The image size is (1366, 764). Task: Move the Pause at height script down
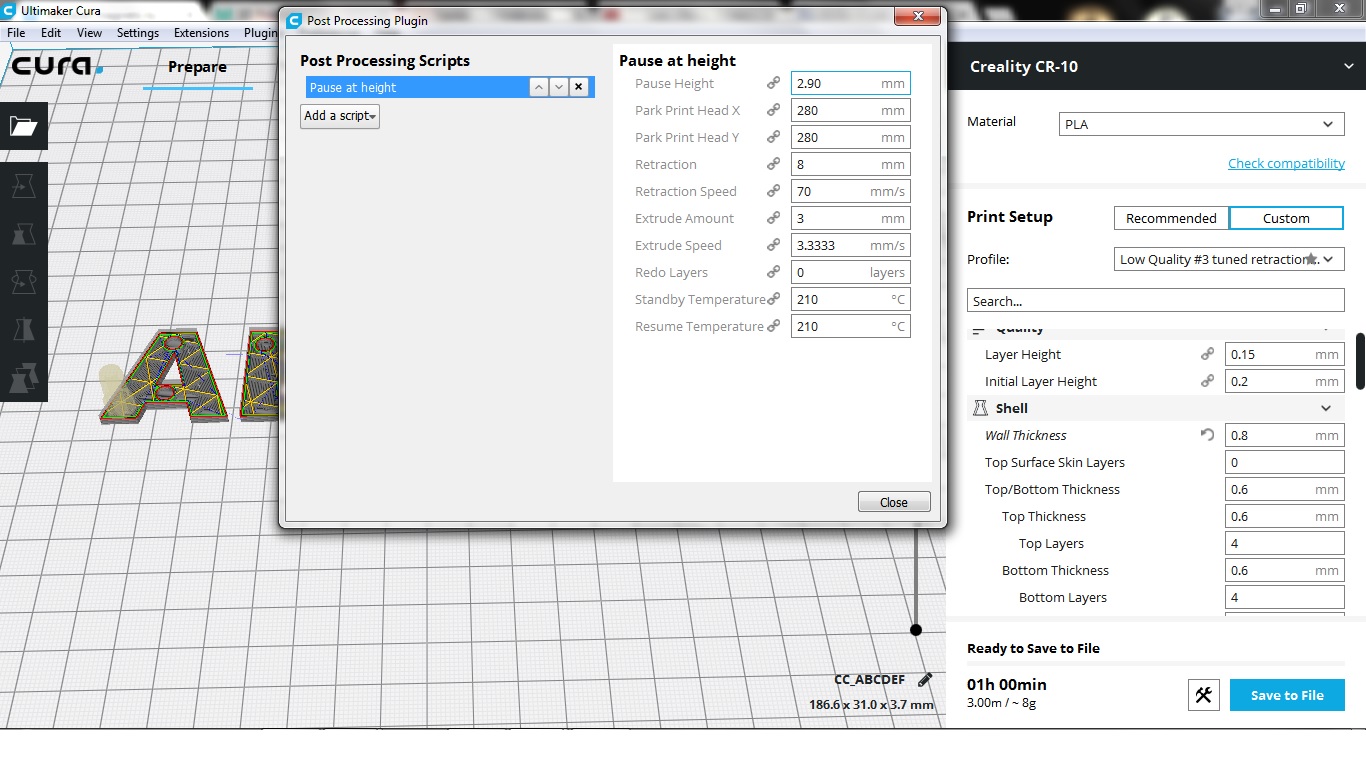[559, 87]
